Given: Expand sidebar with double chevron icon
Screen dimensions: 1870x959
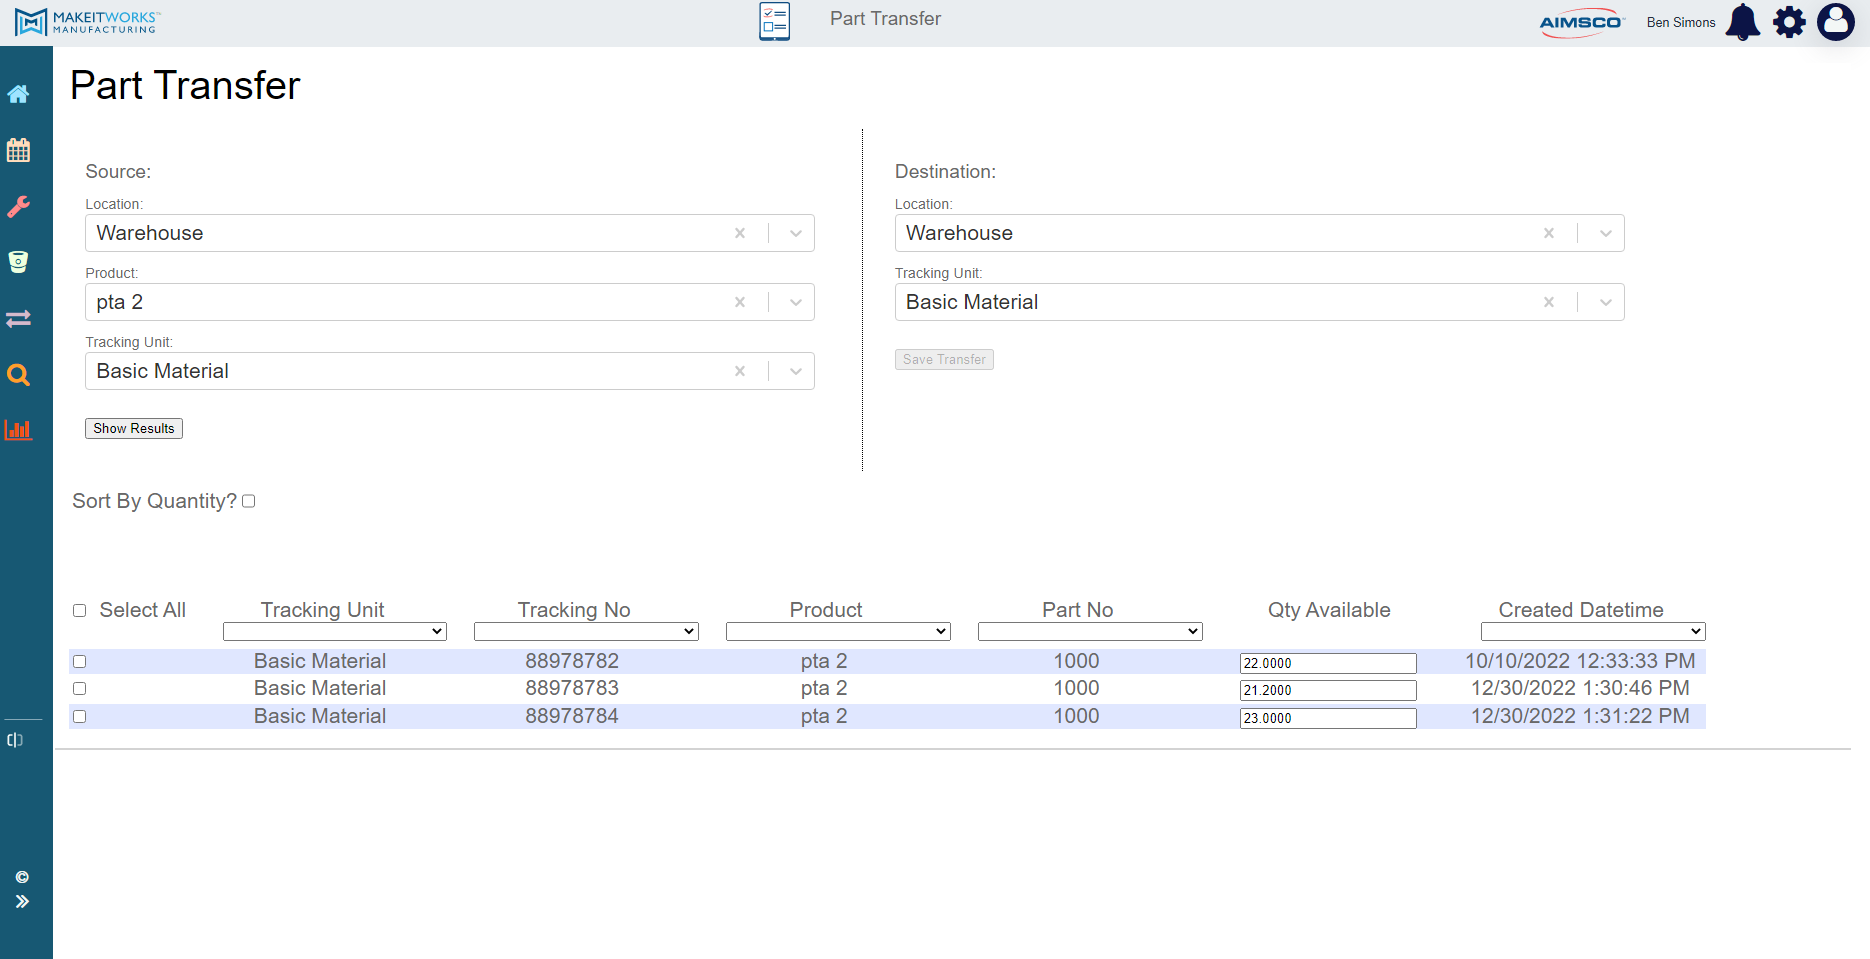Looking at the screenshot, I should click(22, 901).
